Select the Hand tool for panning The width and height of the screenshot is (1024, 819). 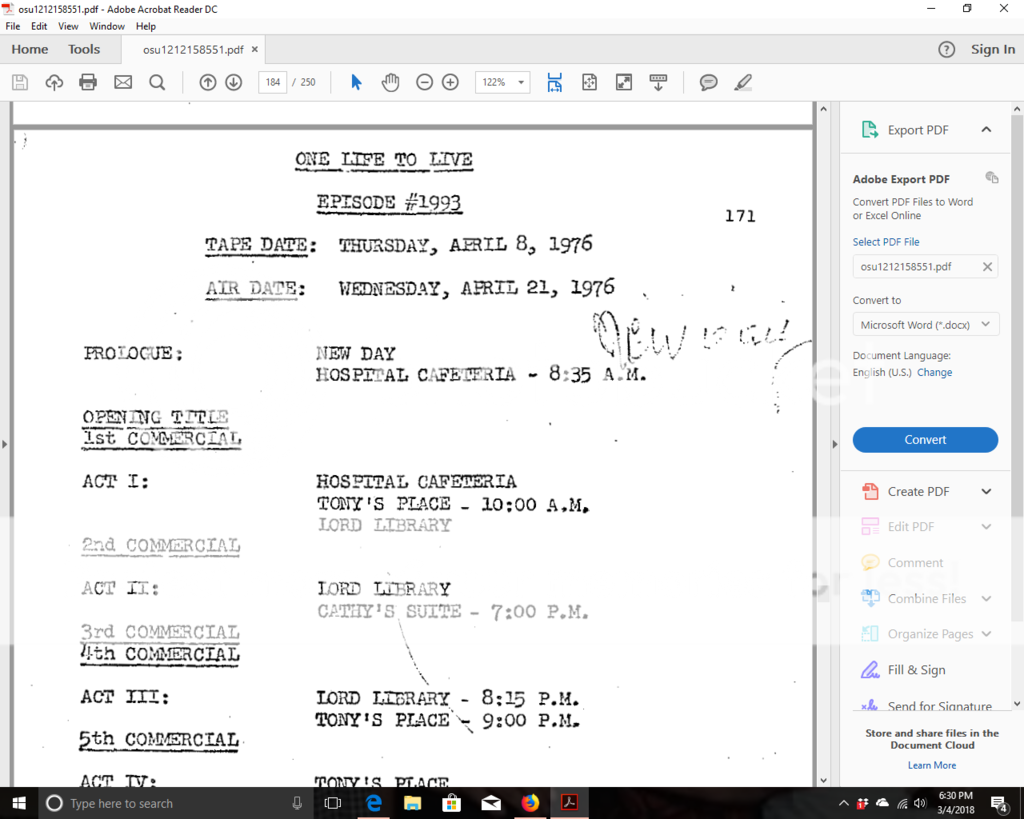point(390,82)
